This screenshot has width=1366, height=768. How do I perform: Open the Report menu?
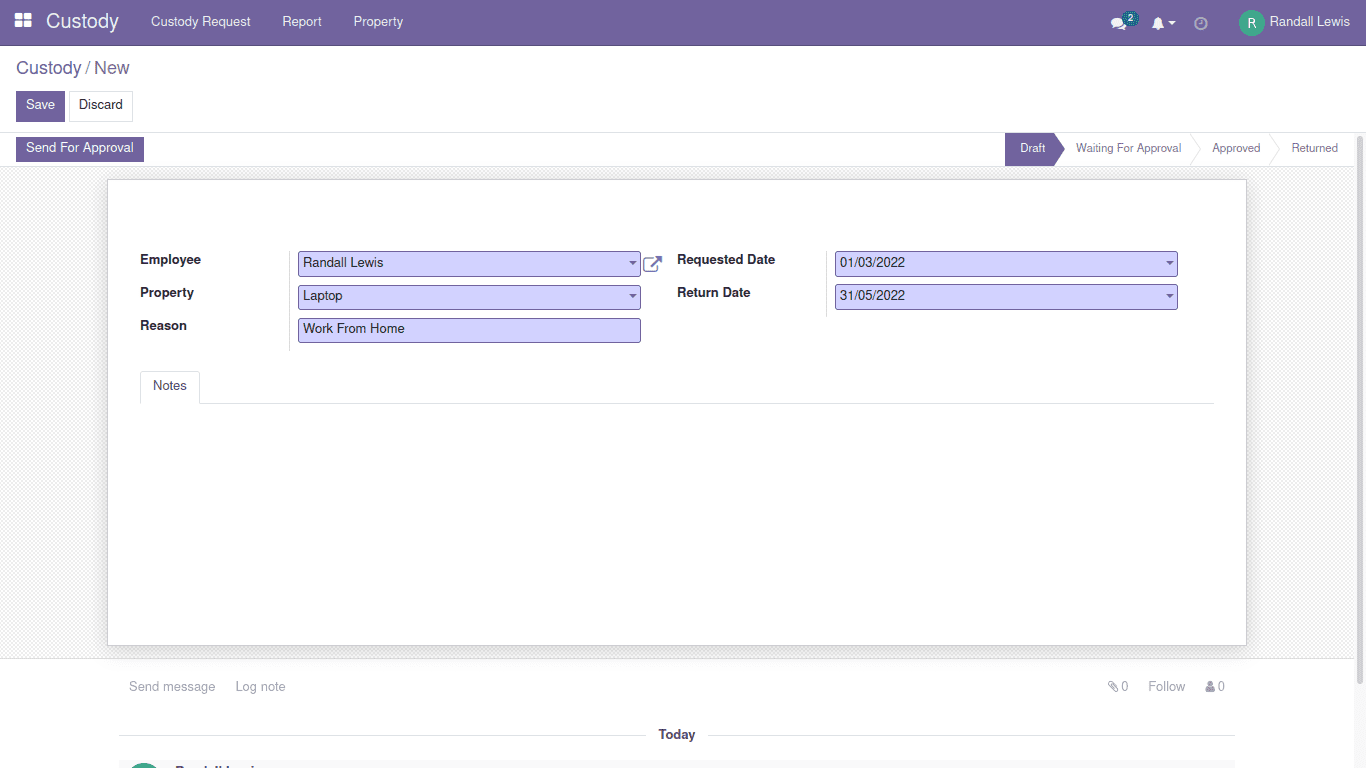click(301, 21)
